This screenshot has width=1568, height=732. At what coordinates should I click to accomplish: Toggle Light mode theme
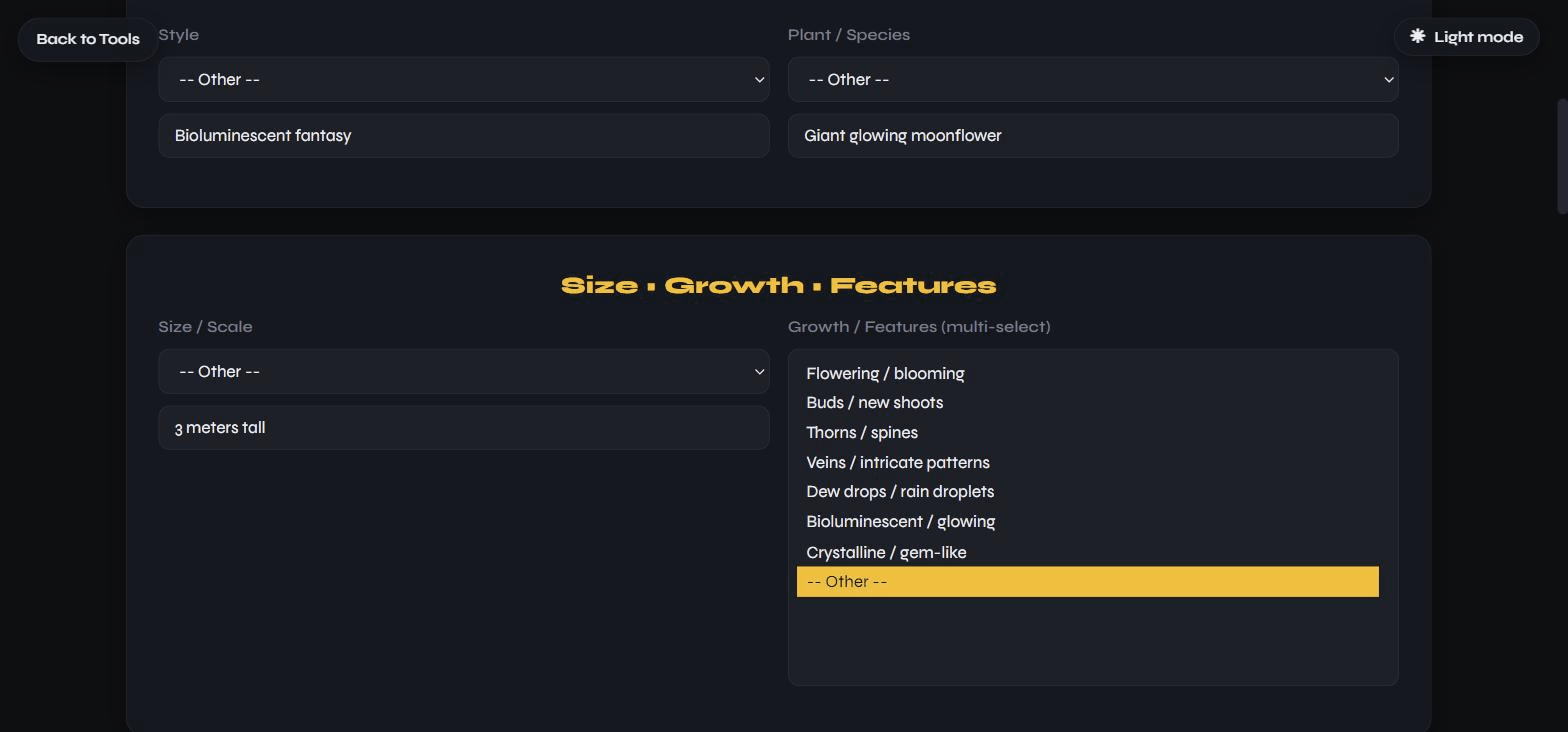[1466, 37]
